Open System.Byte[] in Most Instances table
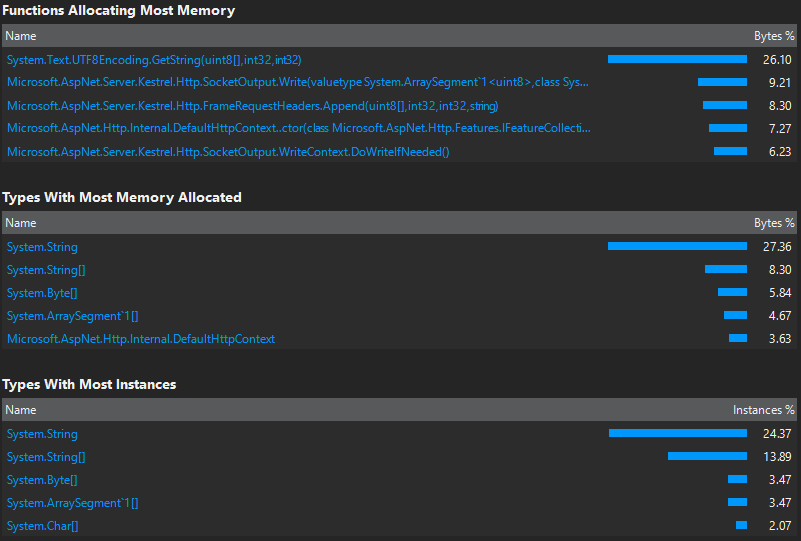 pos(42,480)
